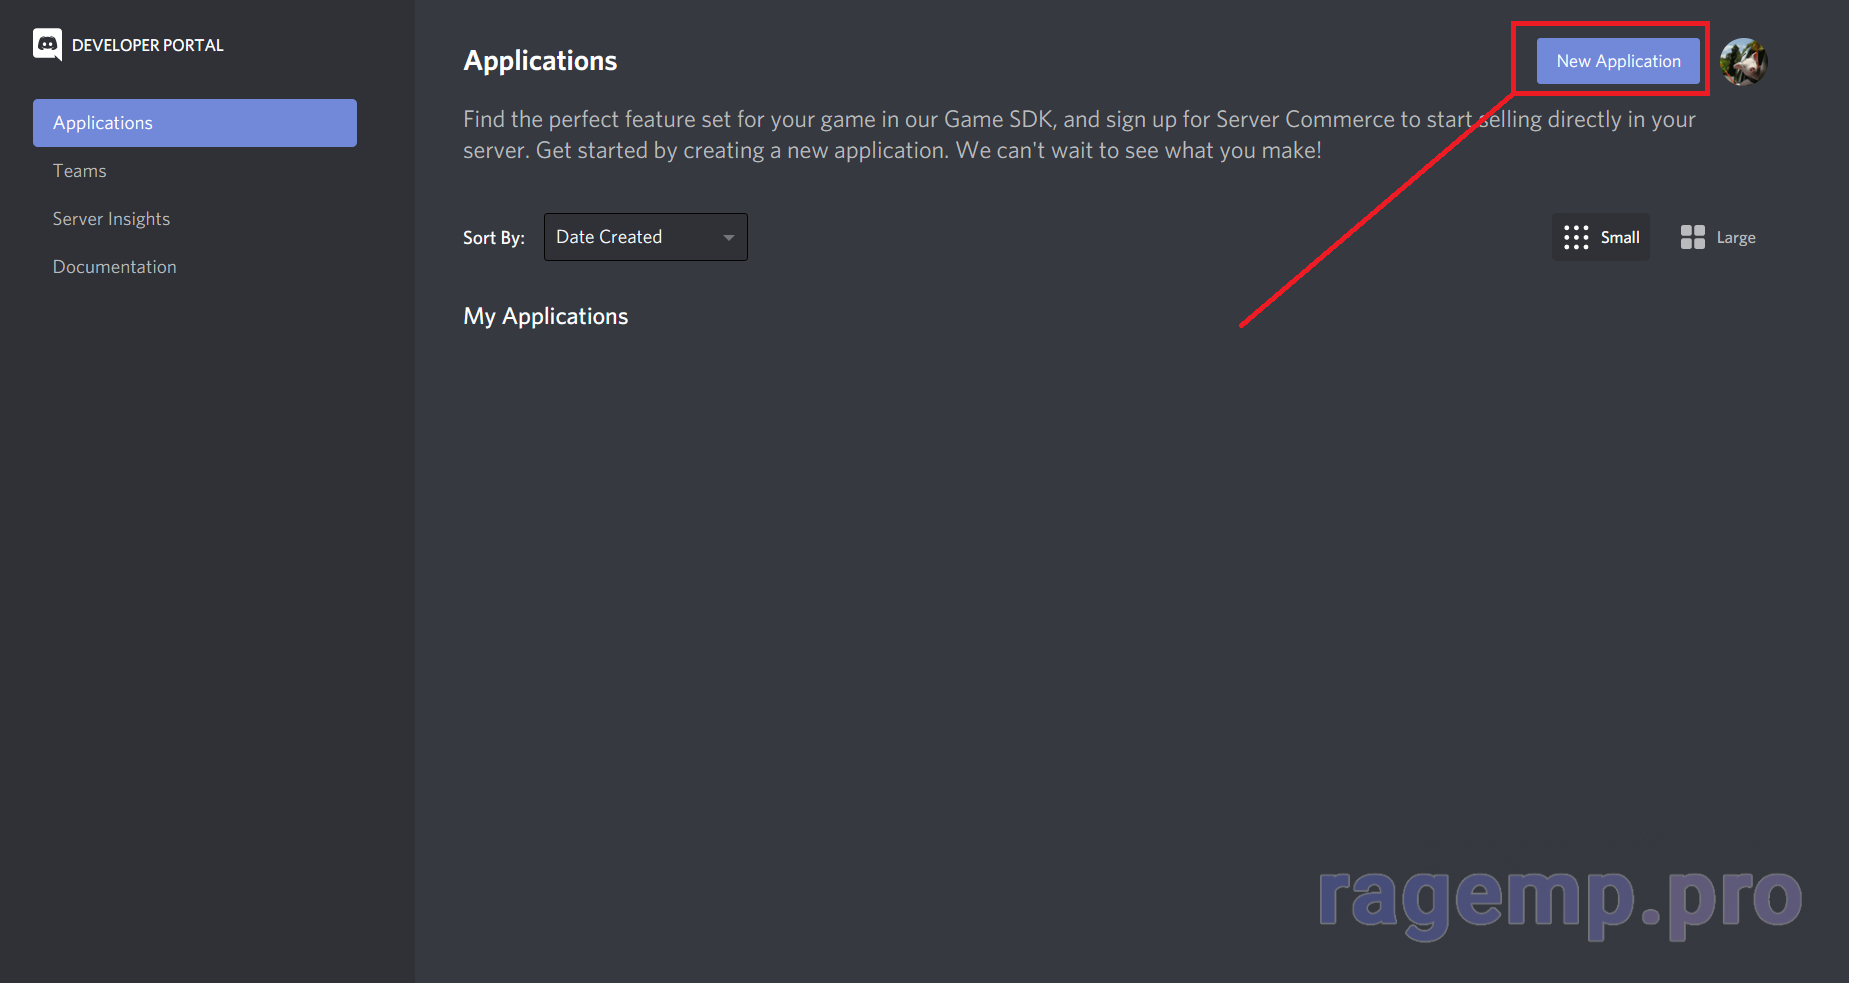Switch to Small view label

coord(1620,237)
